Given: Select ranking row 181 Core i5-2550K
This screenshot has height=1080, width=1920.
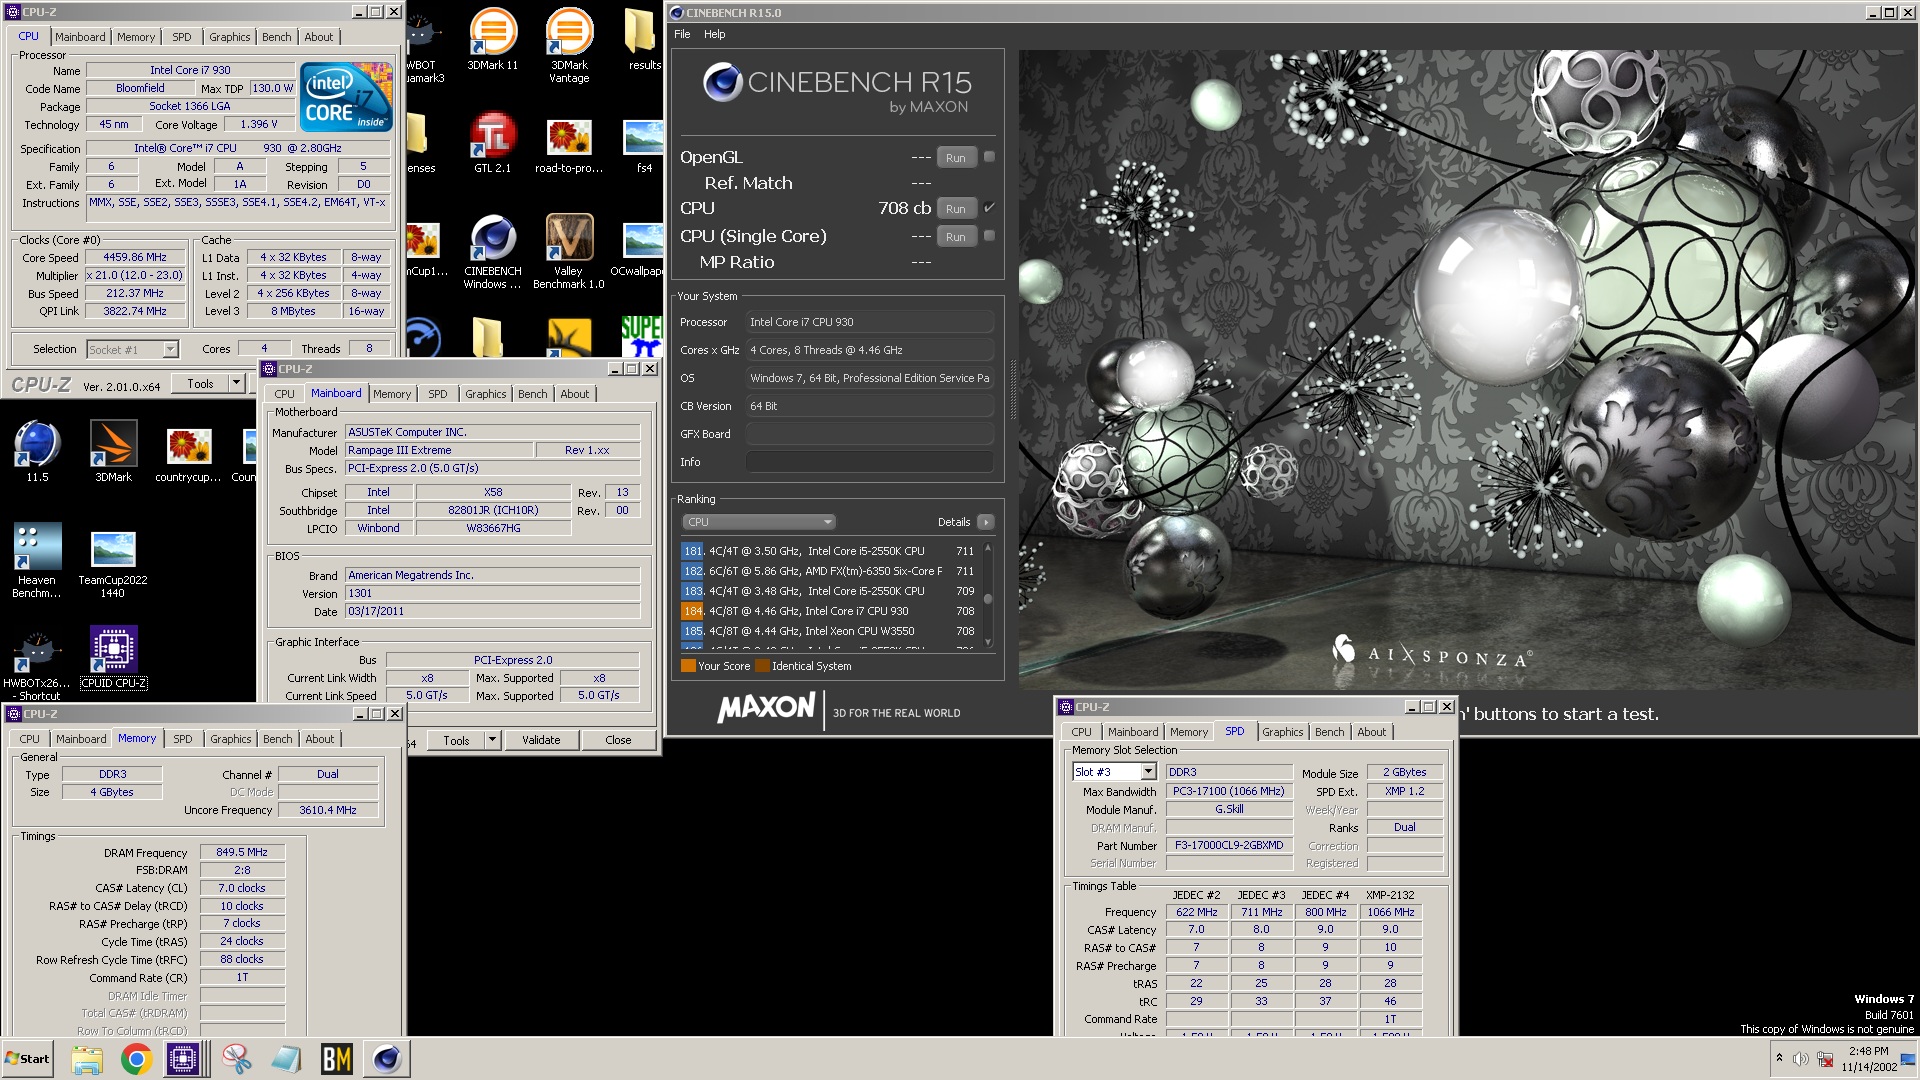Looking at the screenshot, I should click(827, 551).
